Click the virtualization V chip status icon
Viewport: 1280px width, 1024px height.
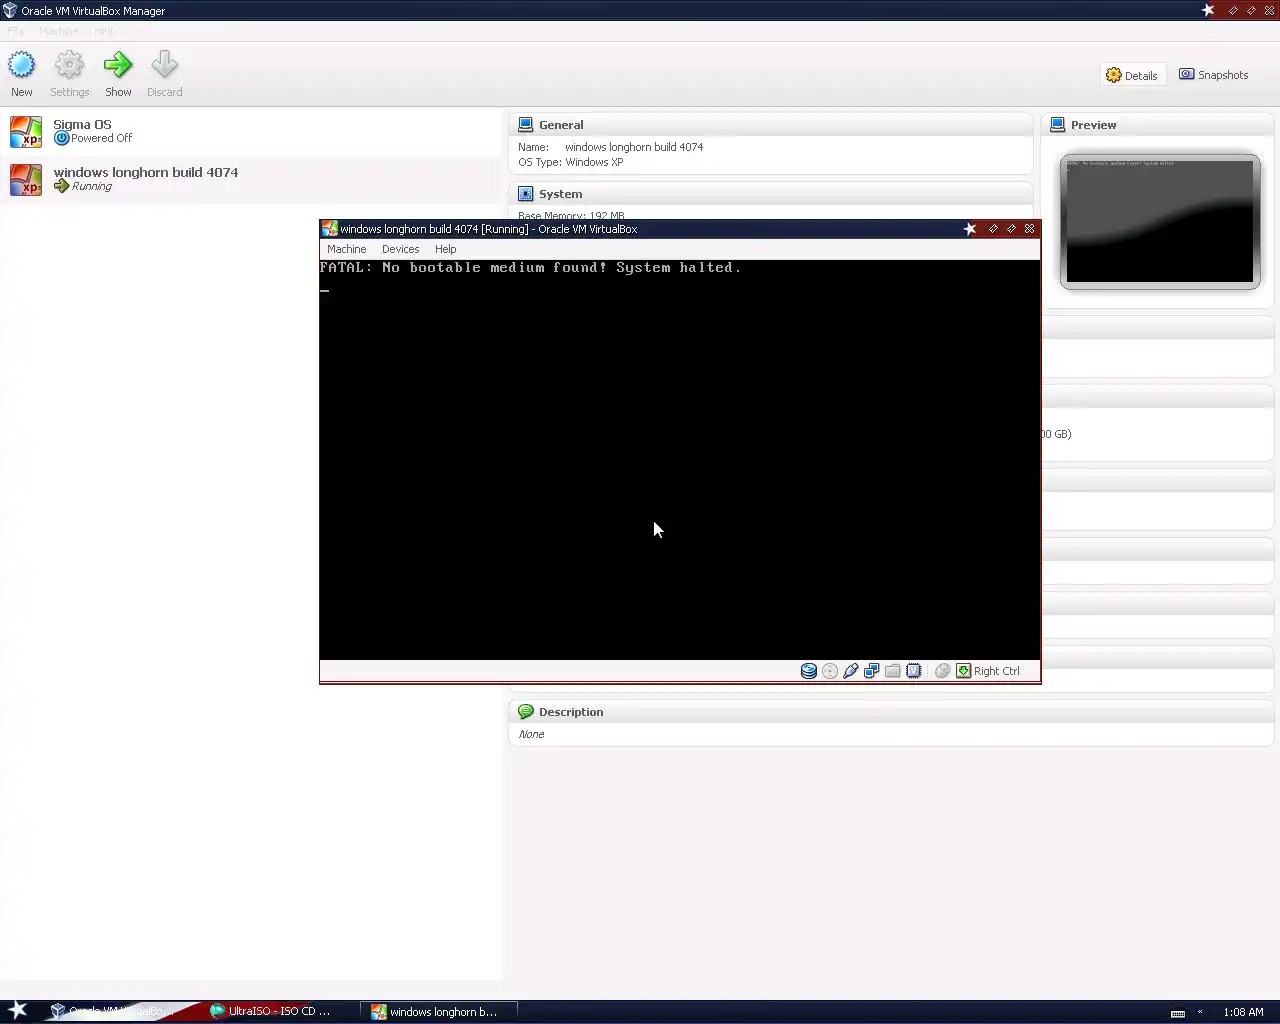[914, 671]
